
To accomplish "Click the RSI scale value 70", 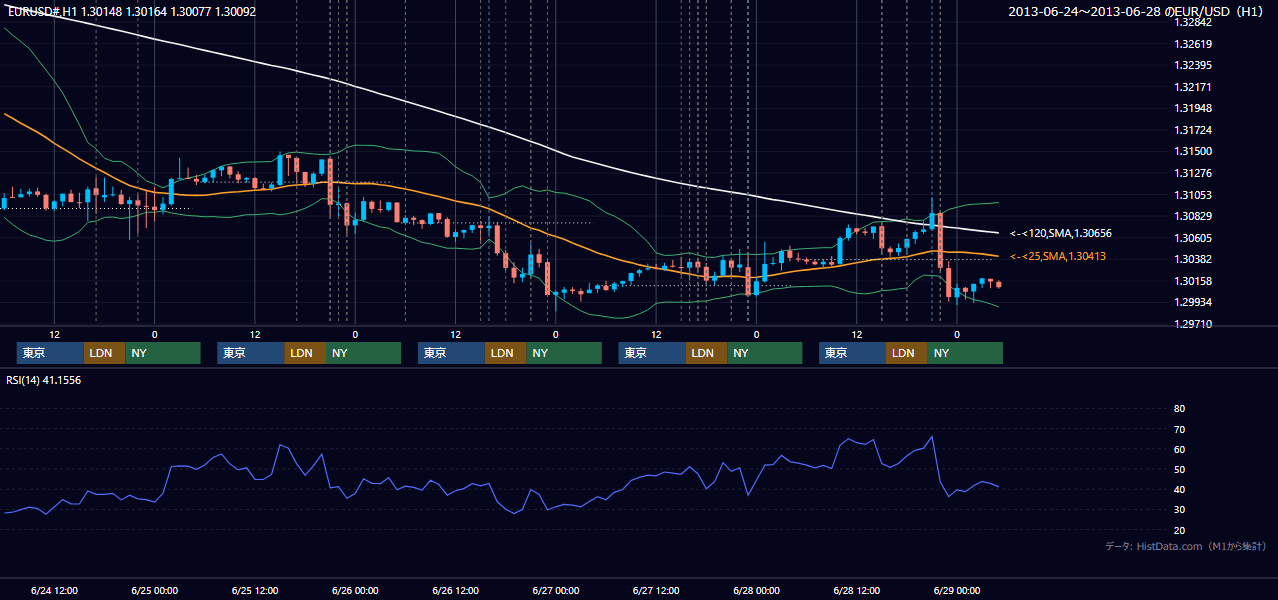I will (x=1179, y=429).
